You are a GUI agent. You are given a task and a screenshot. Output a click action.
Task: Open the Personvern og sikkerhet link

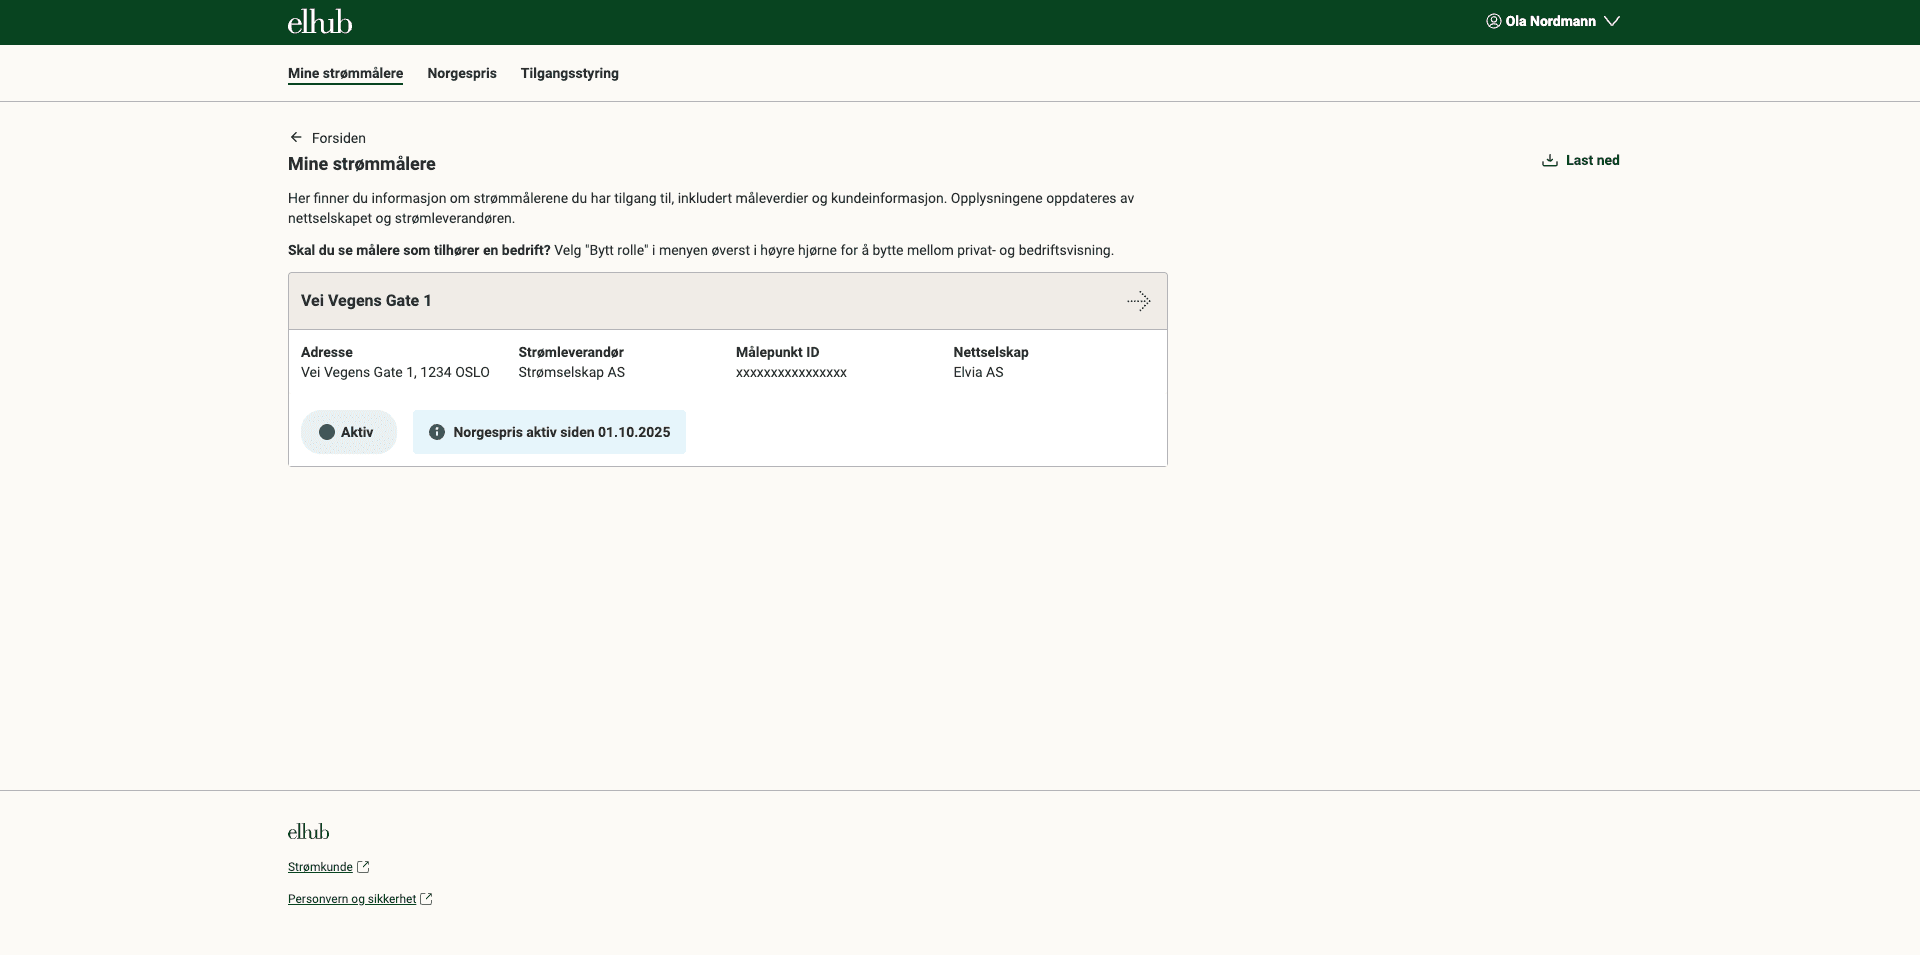352,899
